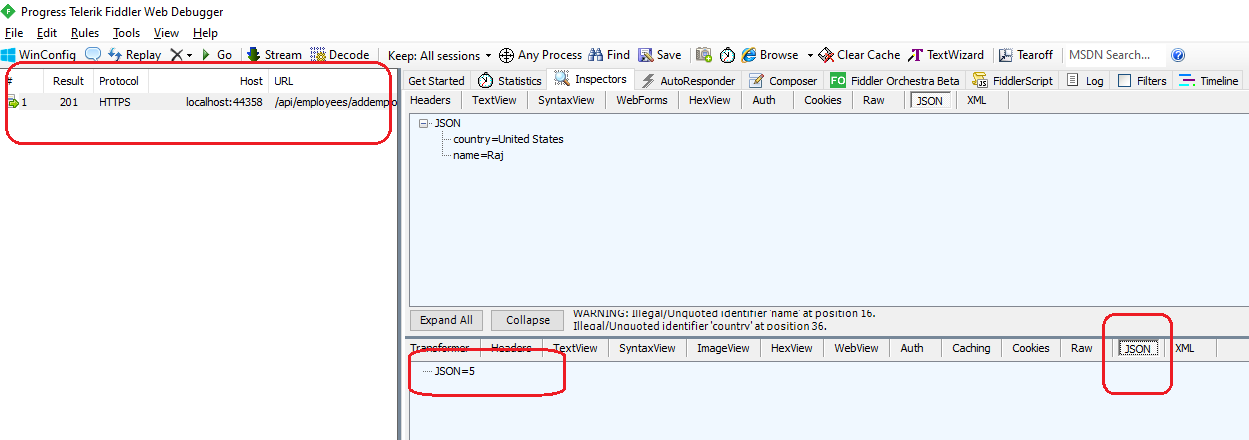
Task: Select response Caching tab
Action: [971, 348]
